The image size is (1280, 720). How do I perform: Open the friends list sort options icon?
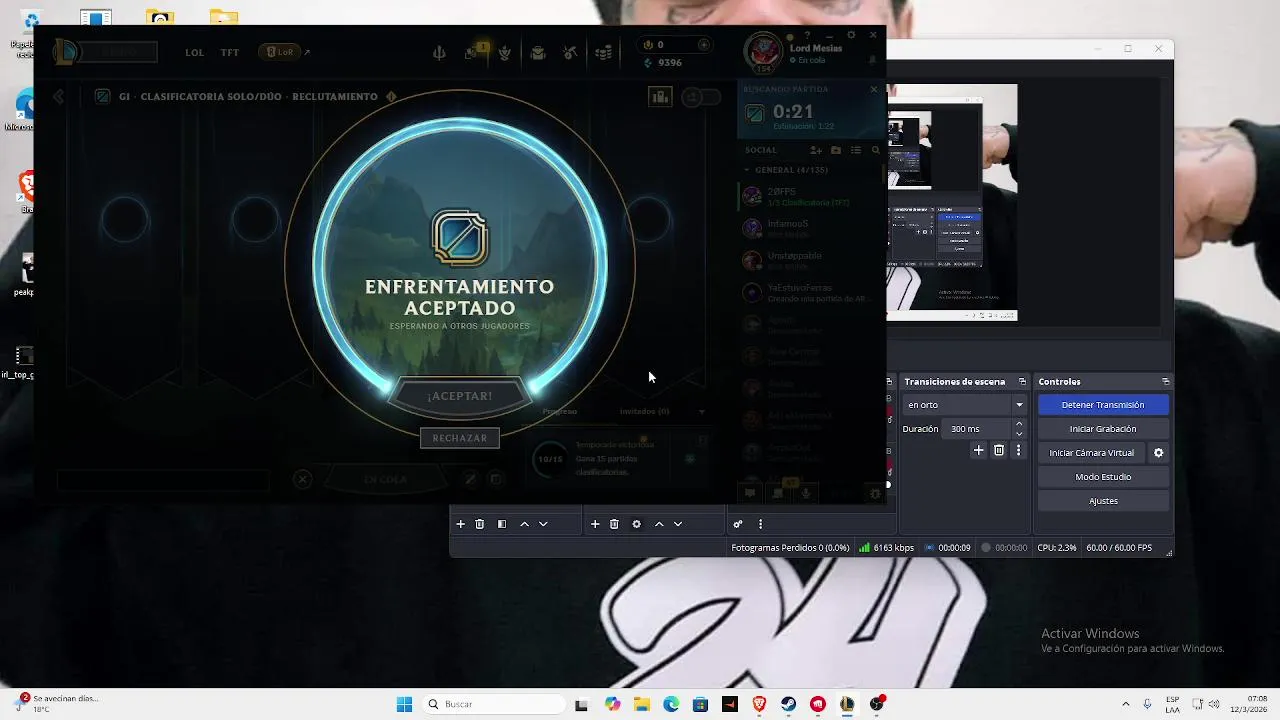point(856,150)
